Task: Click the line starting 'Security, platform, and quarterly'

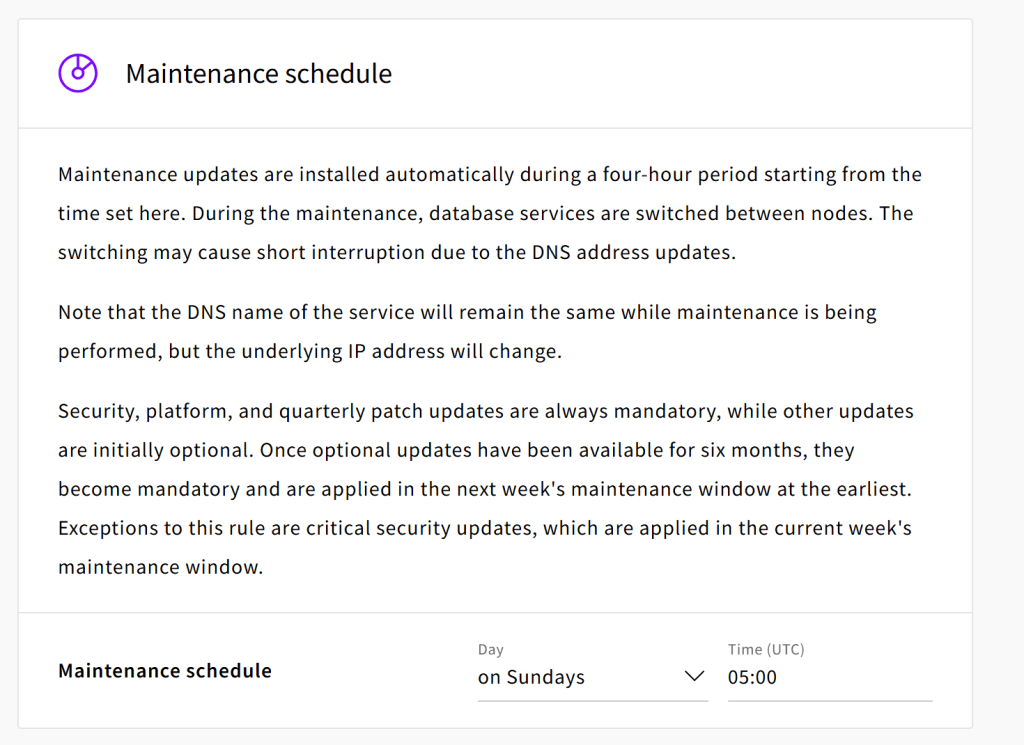Action: [485, 411]
